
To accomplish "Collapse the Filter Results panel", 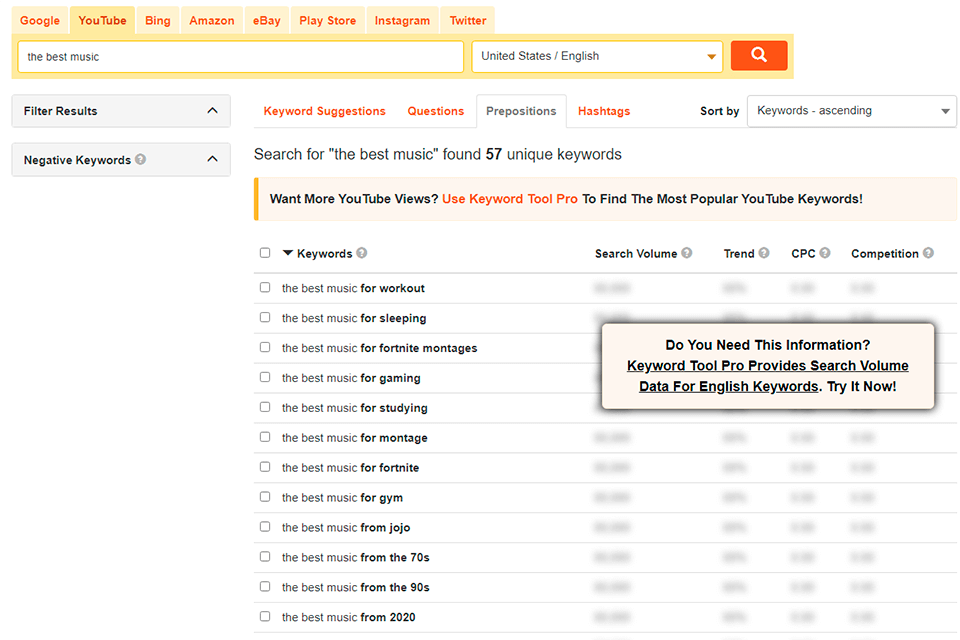I will pos(212,111).
